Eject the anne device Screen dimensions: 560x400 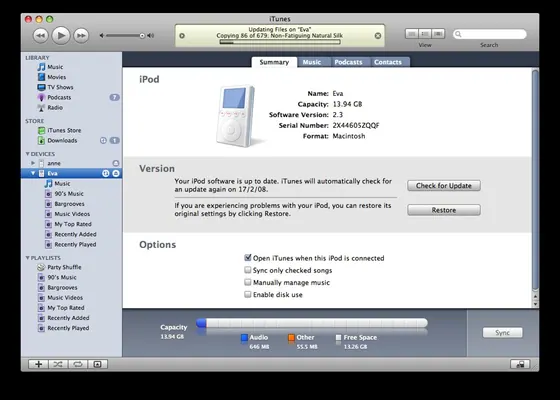116,163
